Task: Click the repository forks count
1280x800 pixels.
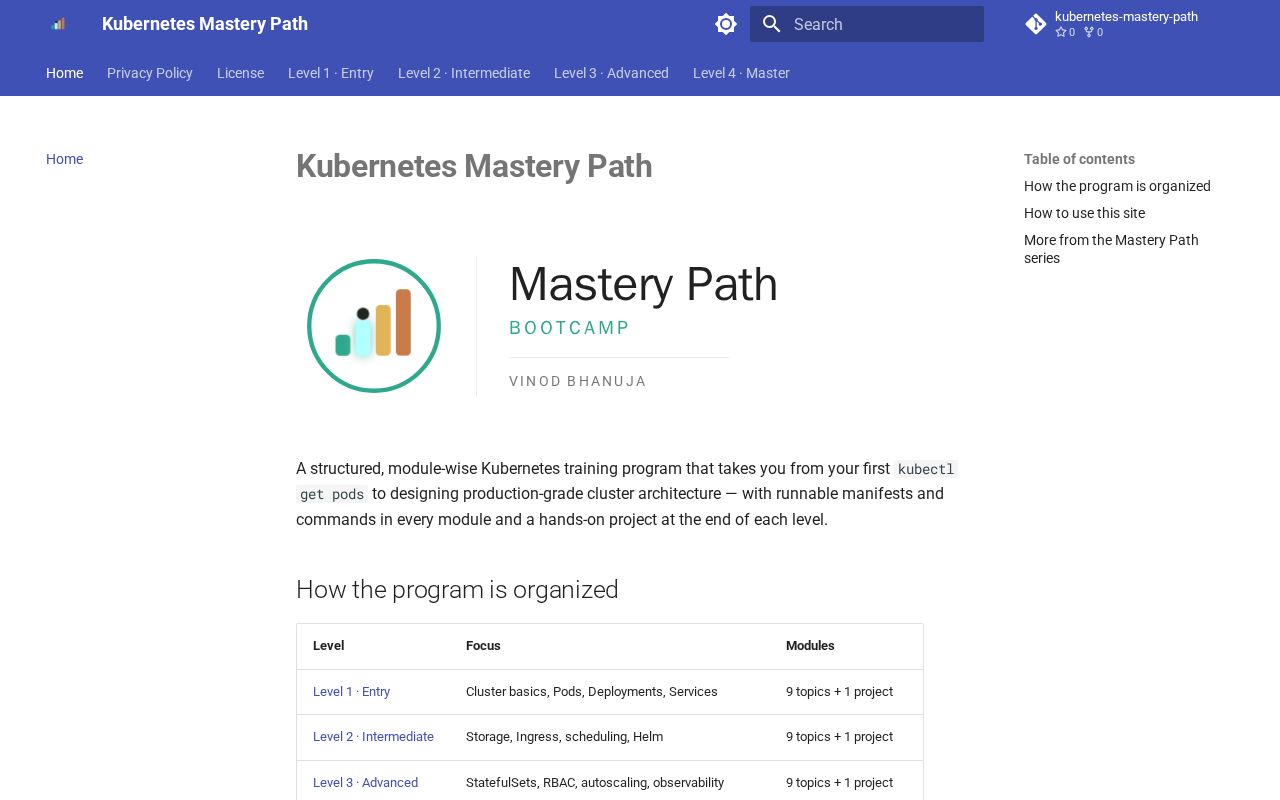Action: (1093, 32)
